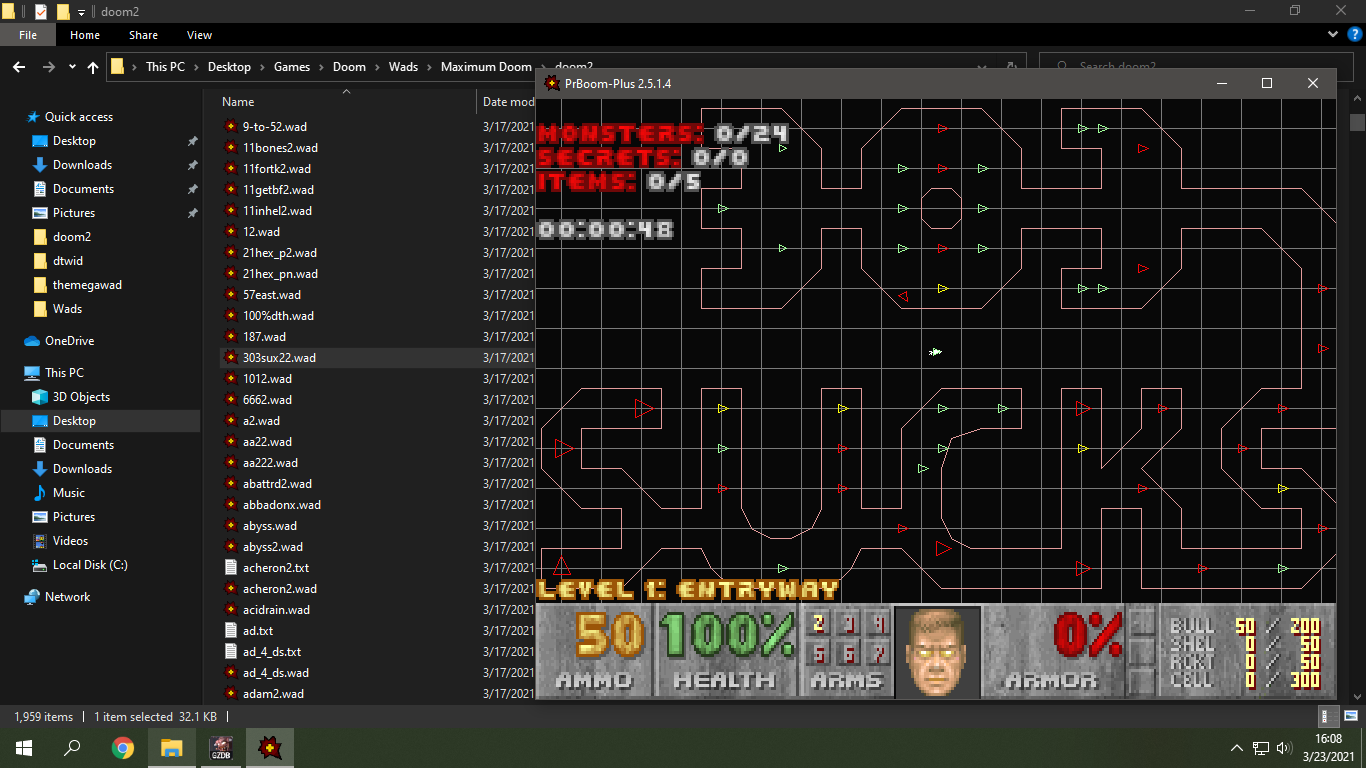Go up one folder level

pos(93,67)
